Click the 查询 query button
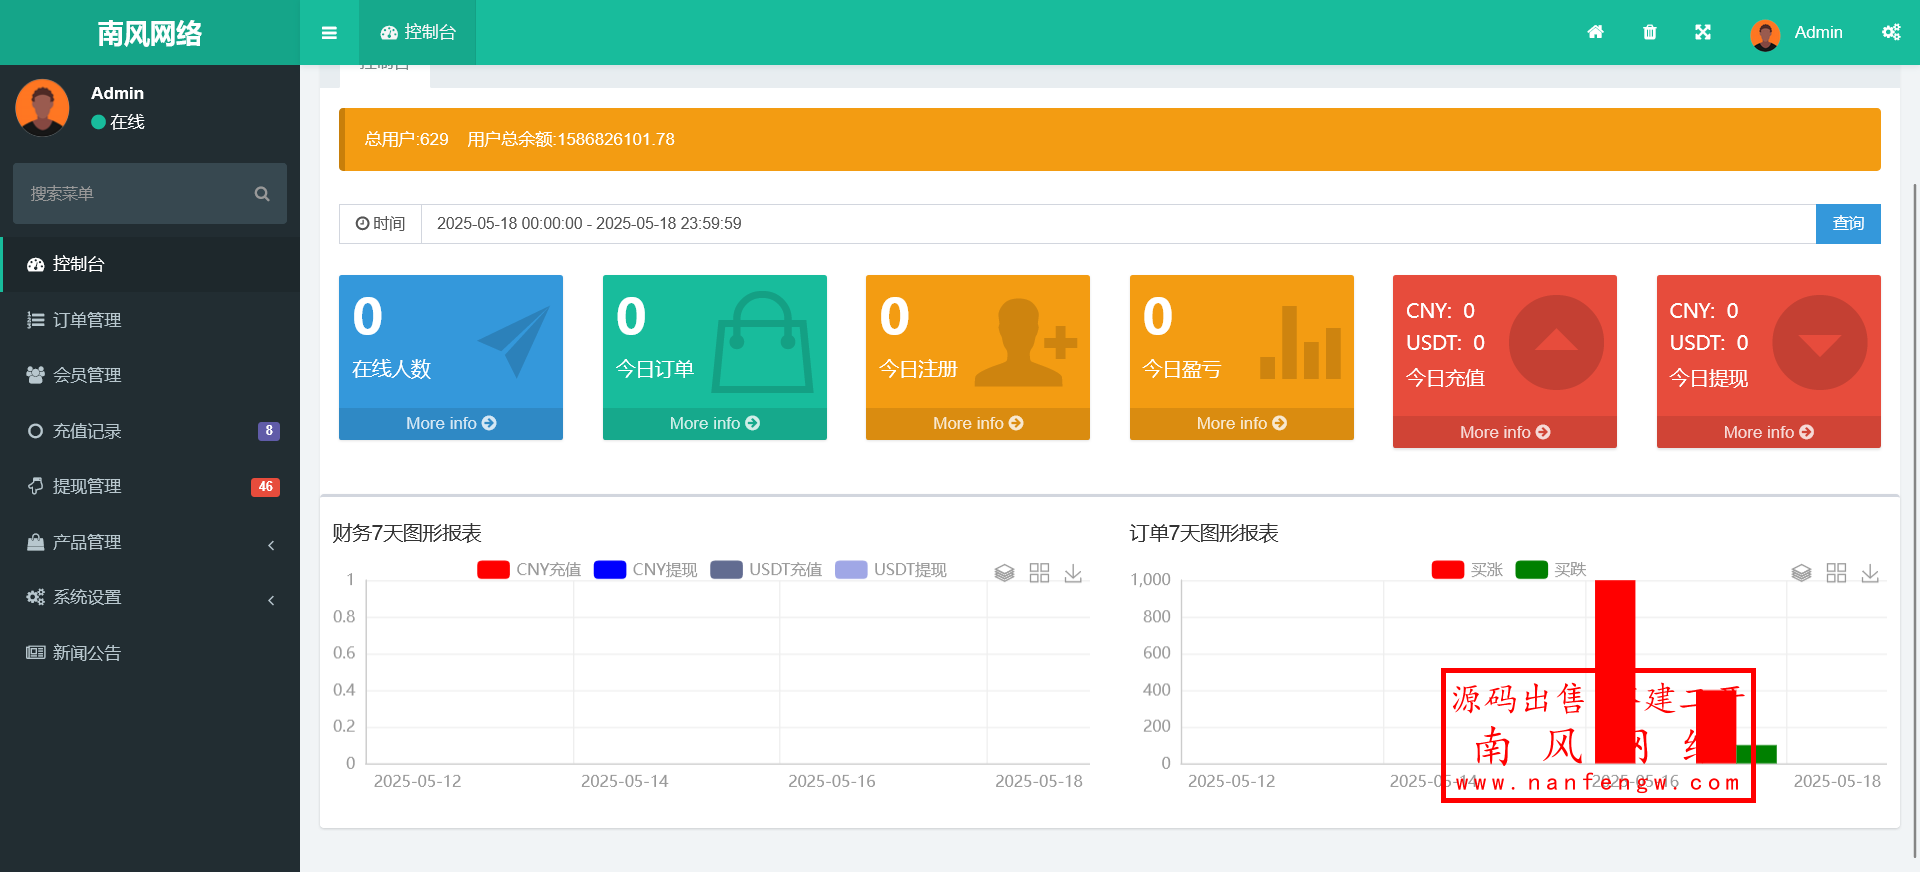The height and width of the screenshot is (872, 1920). pyautogui.click(x=1847, y=224)
